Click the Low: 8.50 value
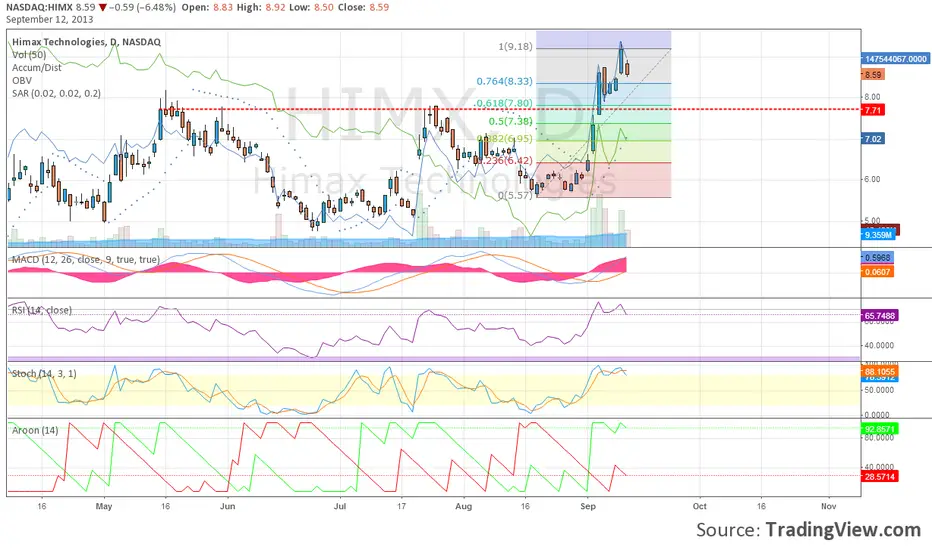The width and height of the screenshot is (932, 550). click(311, 8)
